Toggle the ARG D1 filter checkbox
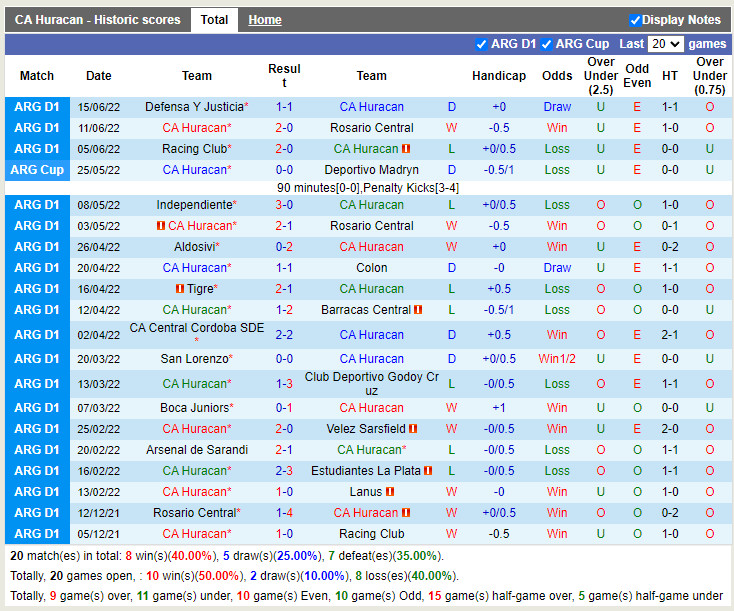 point(482,44)
